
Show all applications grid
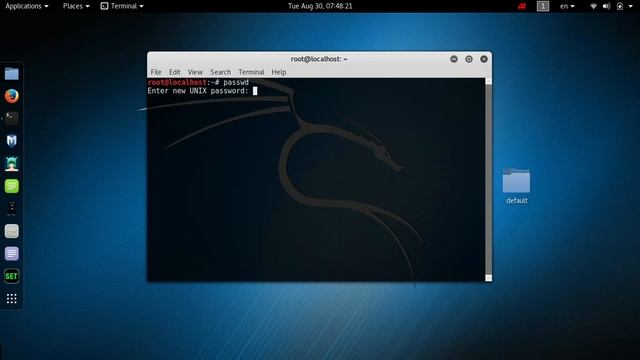pyautogui.click(x=11, y=299)
